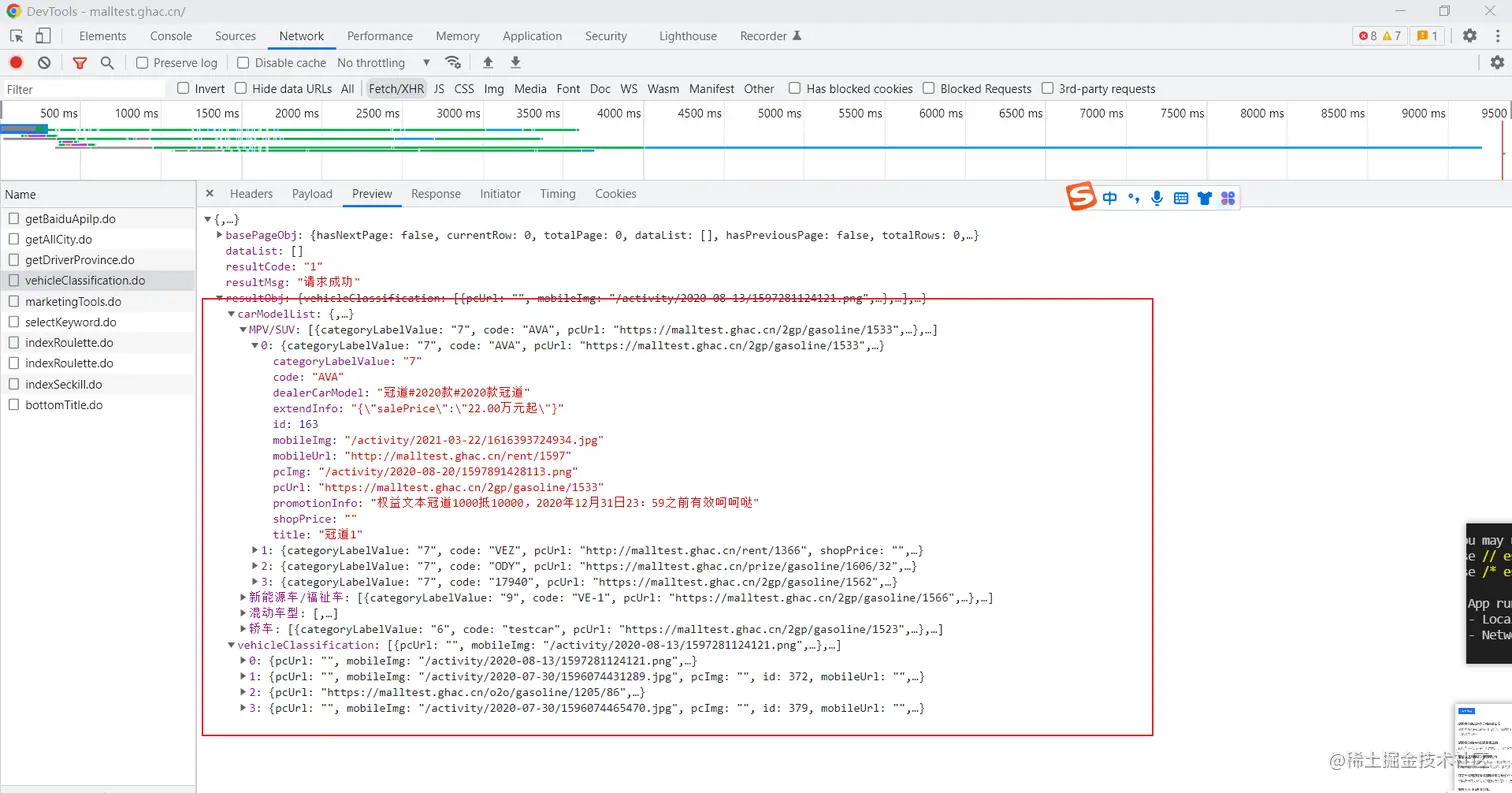This screenshot has height=793, width=1512.
Task: View the raw Response tab
Action: pos(436,194)
